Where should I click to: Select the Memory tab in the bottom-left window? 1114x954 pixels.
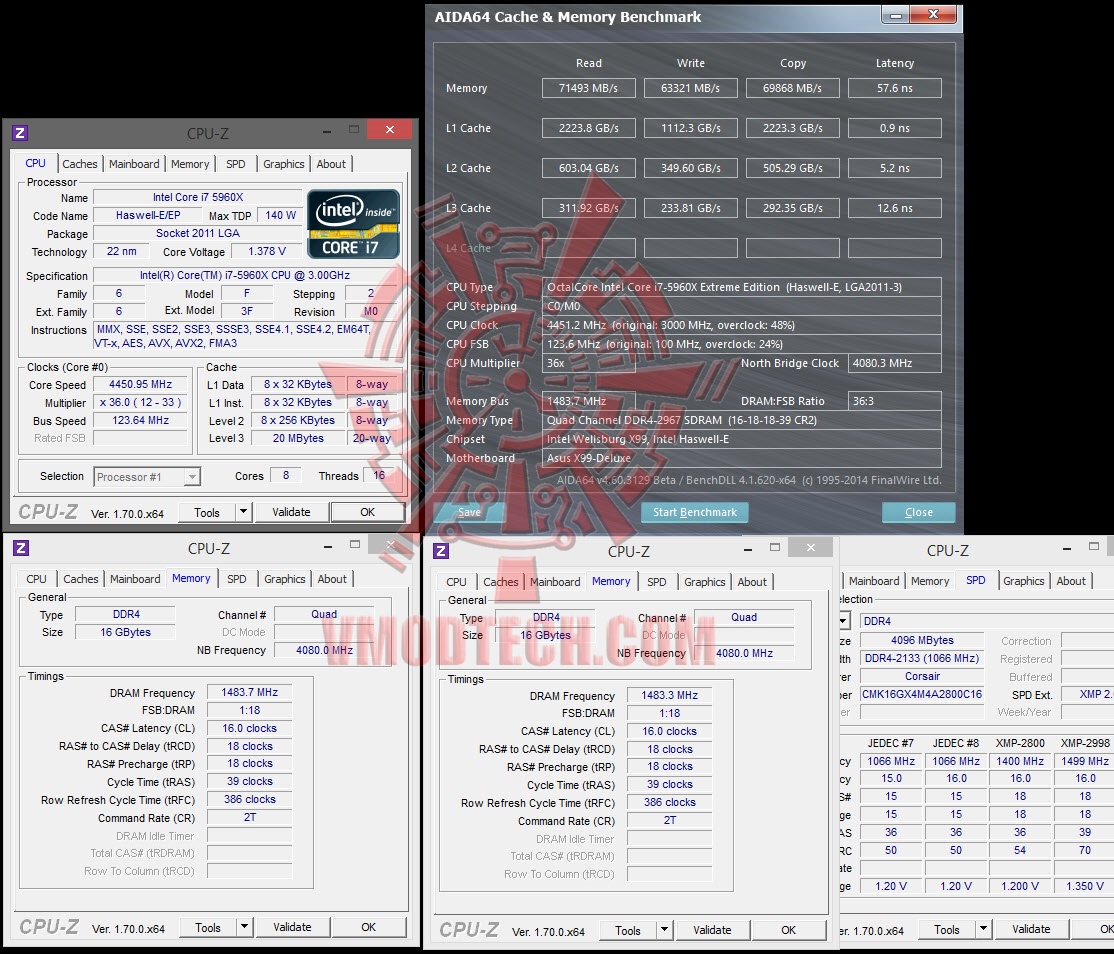click(191, 578)
